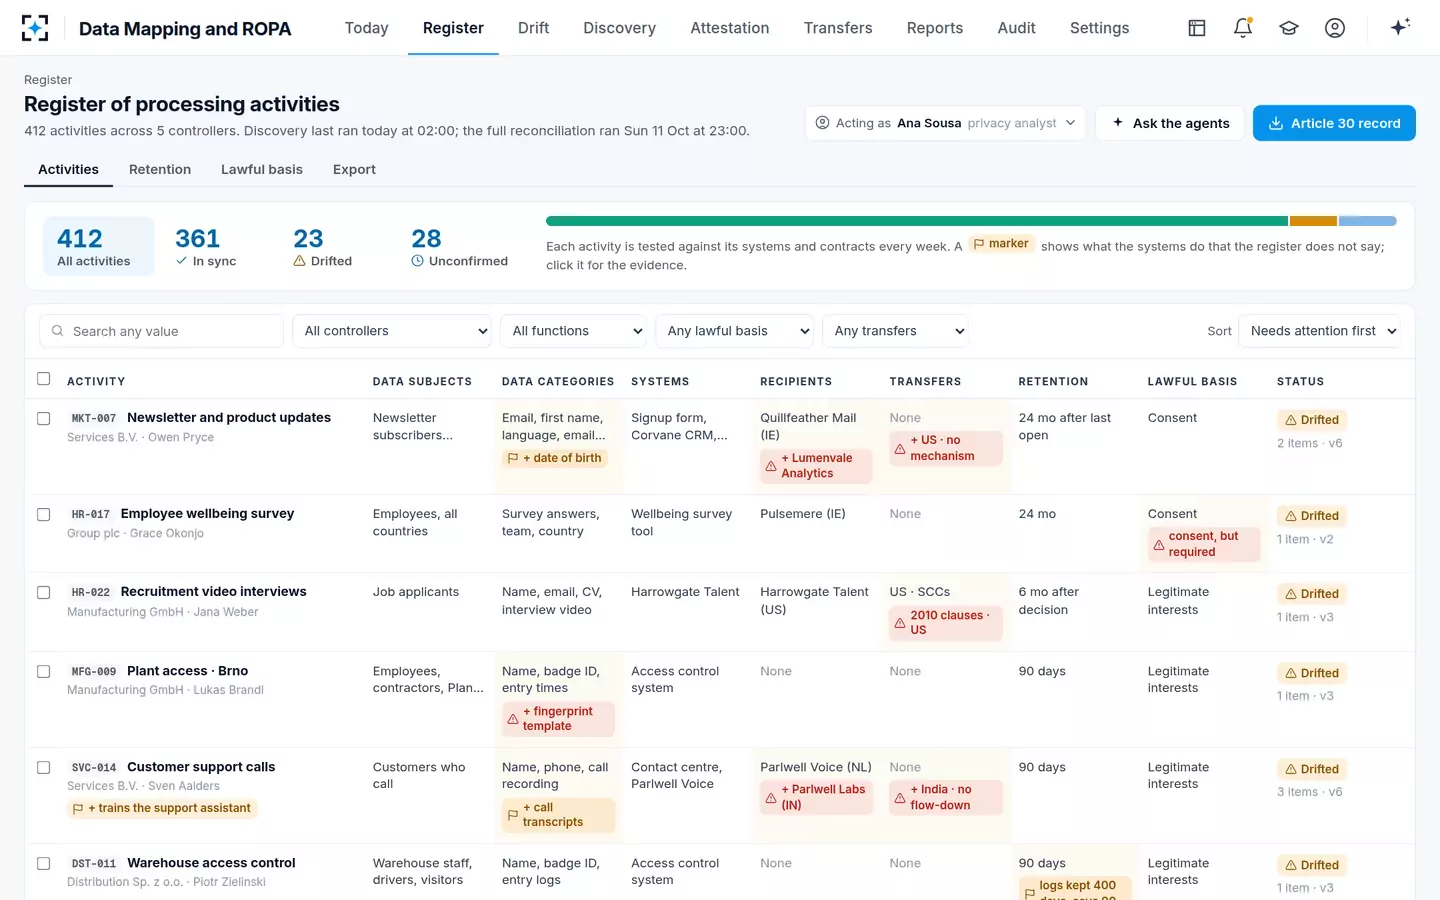Image resolution: width=1440 pixels, height=900 pixels.
Task: Open the user profile icon
Action: click(1335, 28)
